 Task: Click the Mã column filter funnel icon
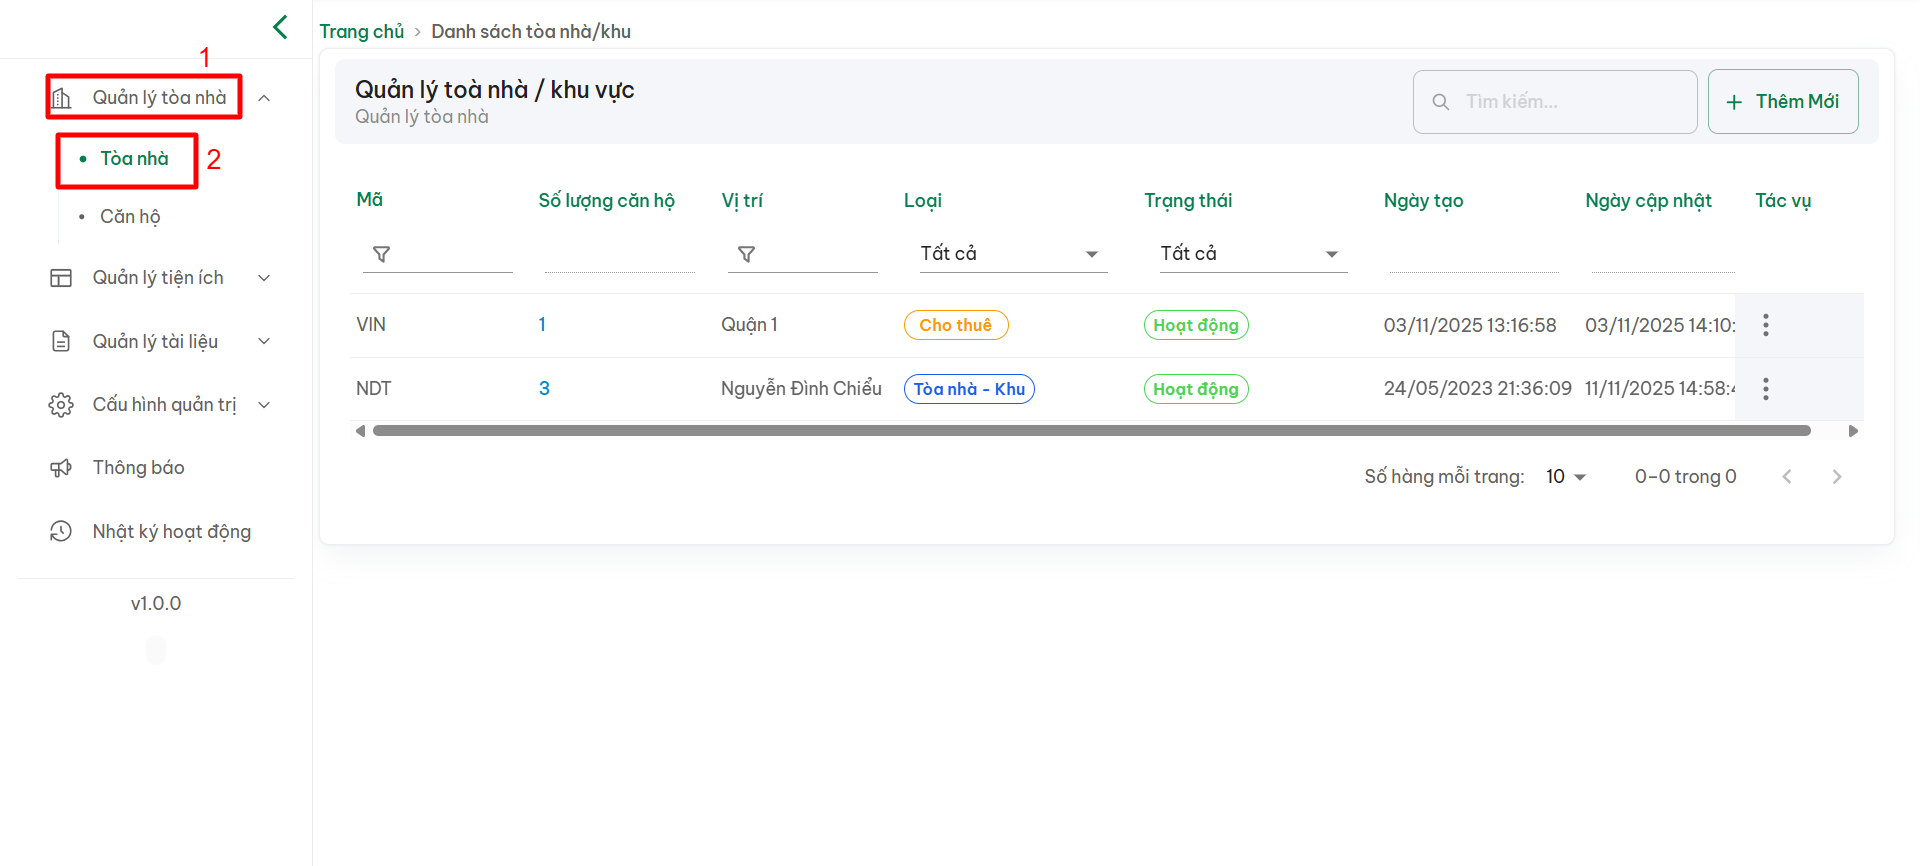tap(381, 255)
